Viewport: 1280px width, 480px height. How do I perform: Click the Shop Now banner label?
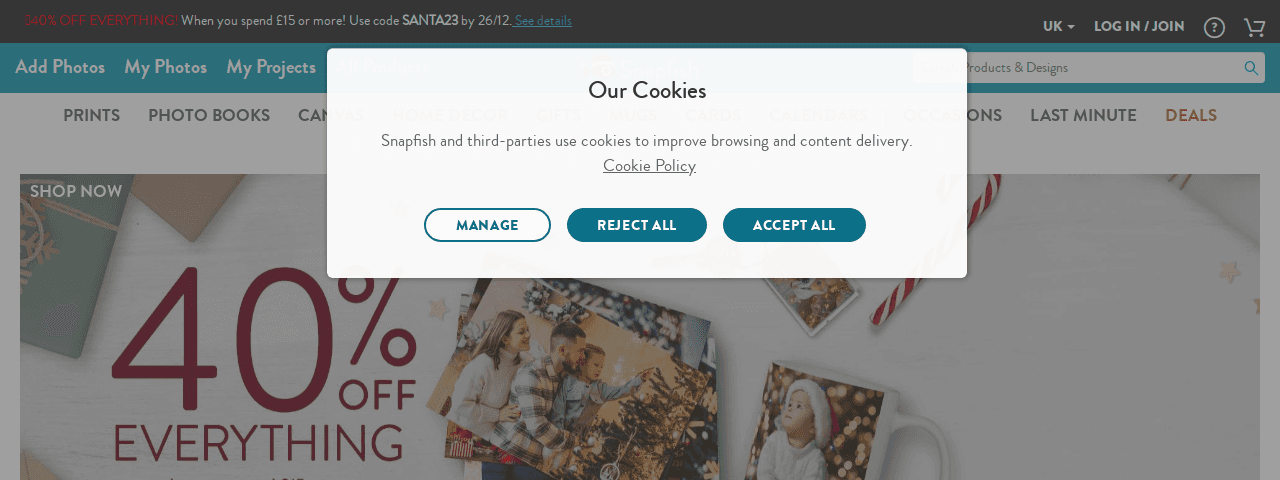tap(76, 191)
